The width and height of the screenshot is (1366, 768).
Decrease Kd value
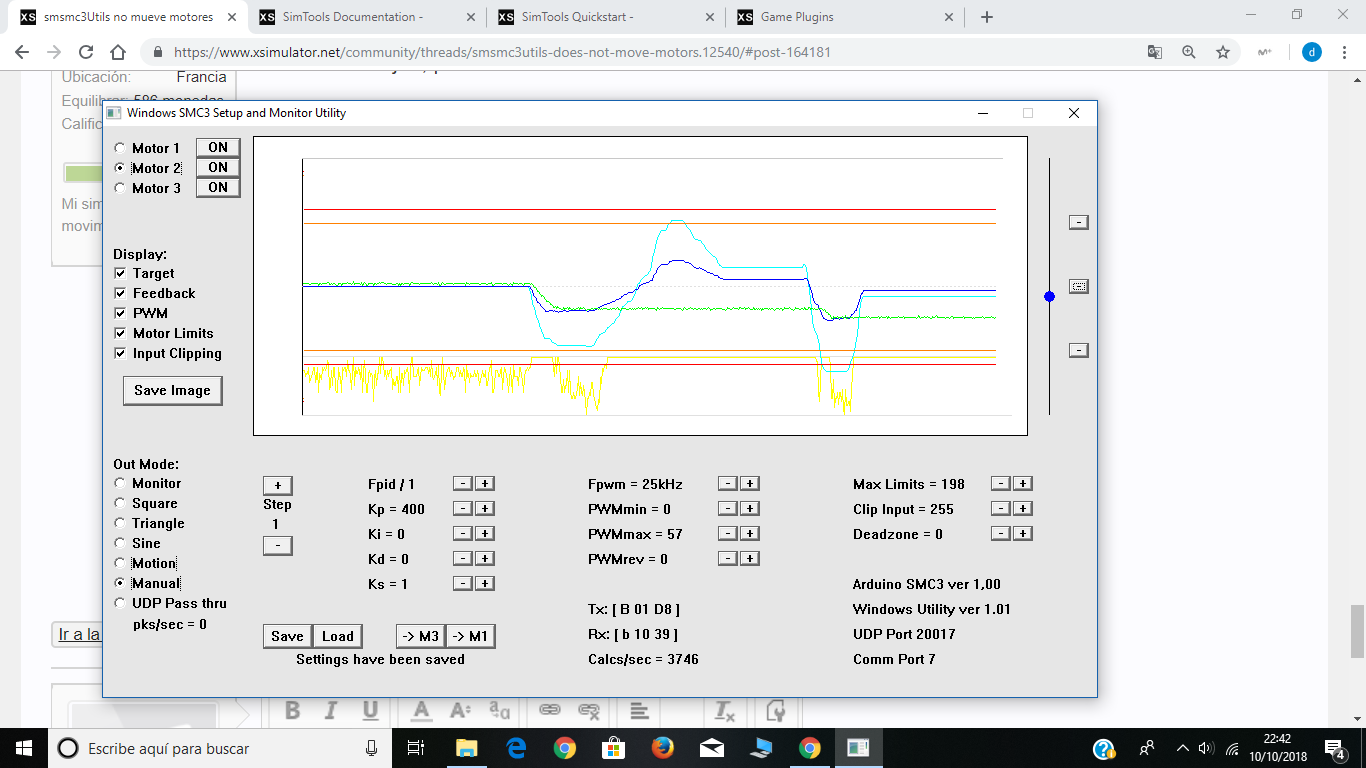[463, 558]
